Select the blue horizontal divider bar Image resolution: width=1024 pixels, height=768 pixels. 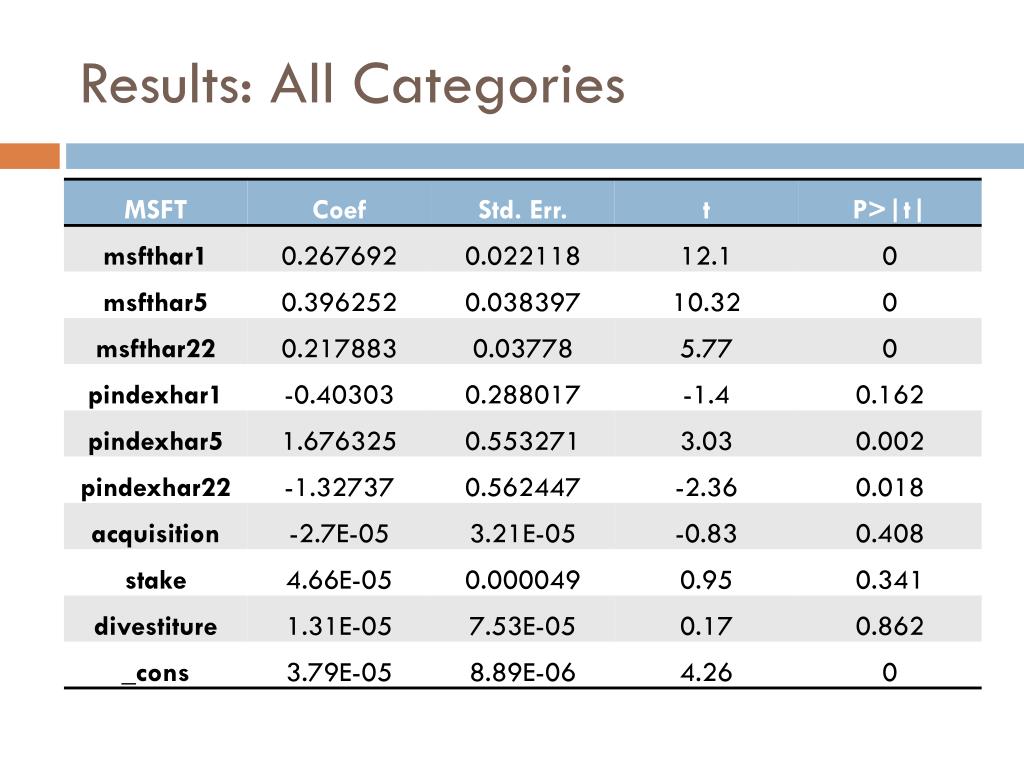pyautogui.click(x=545, y=156)
